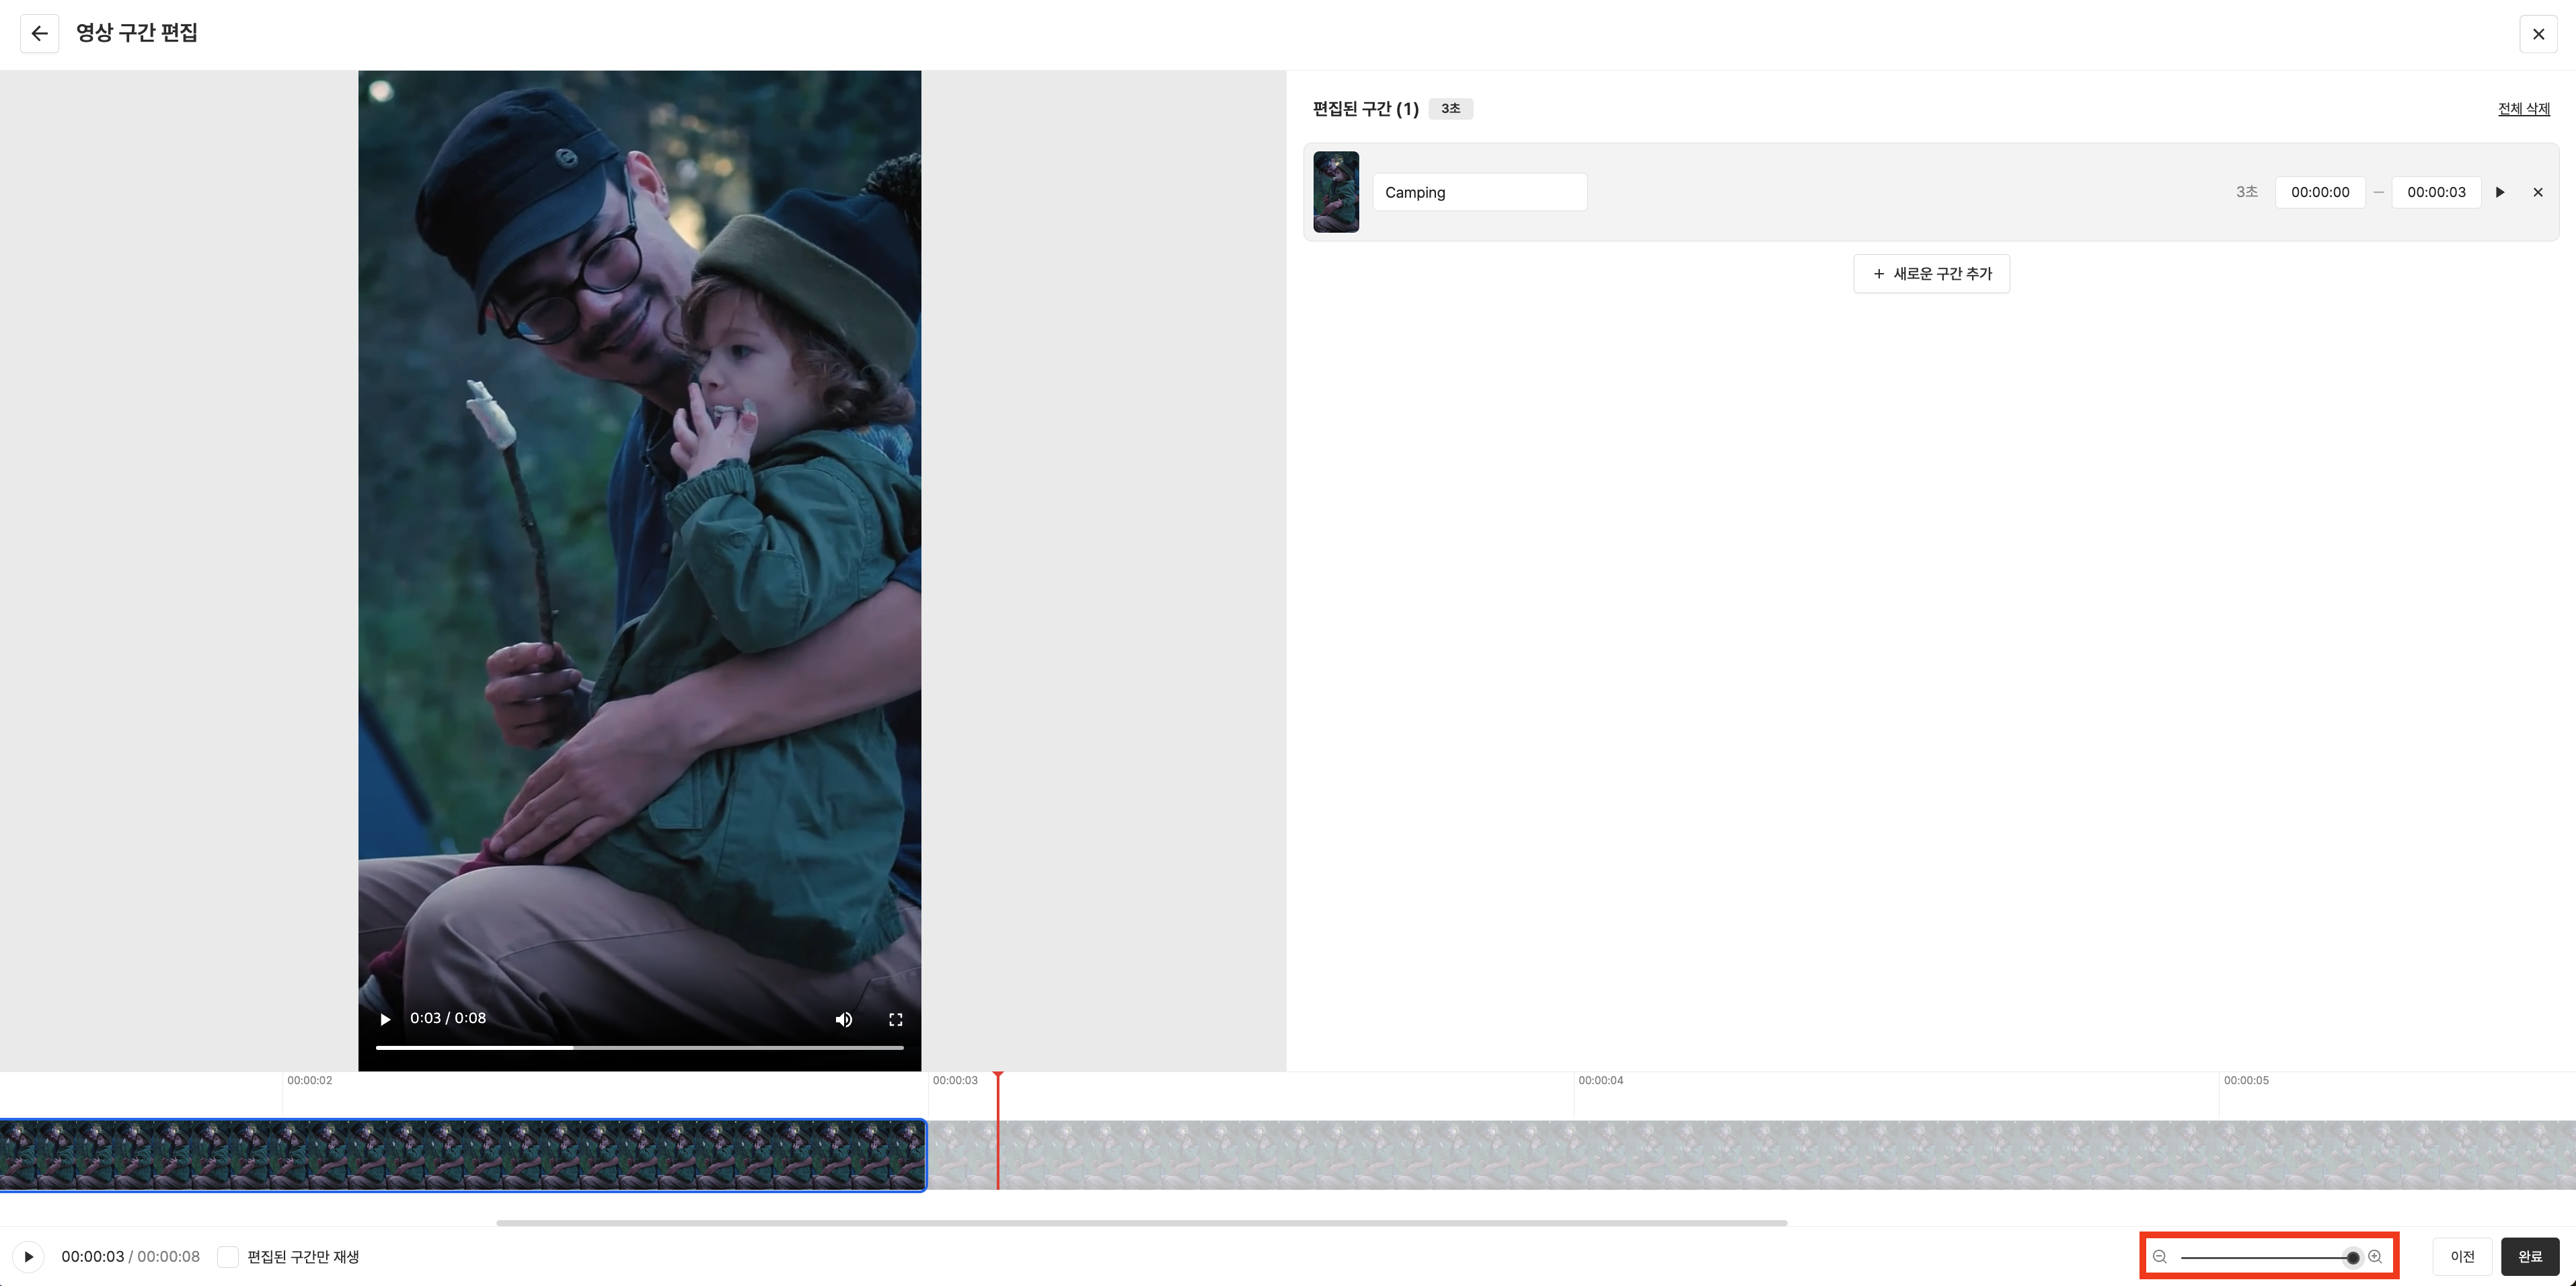Click the timeline horizontal scrollbar
The image size is (2576, 1286).
pos(1141,1222)
